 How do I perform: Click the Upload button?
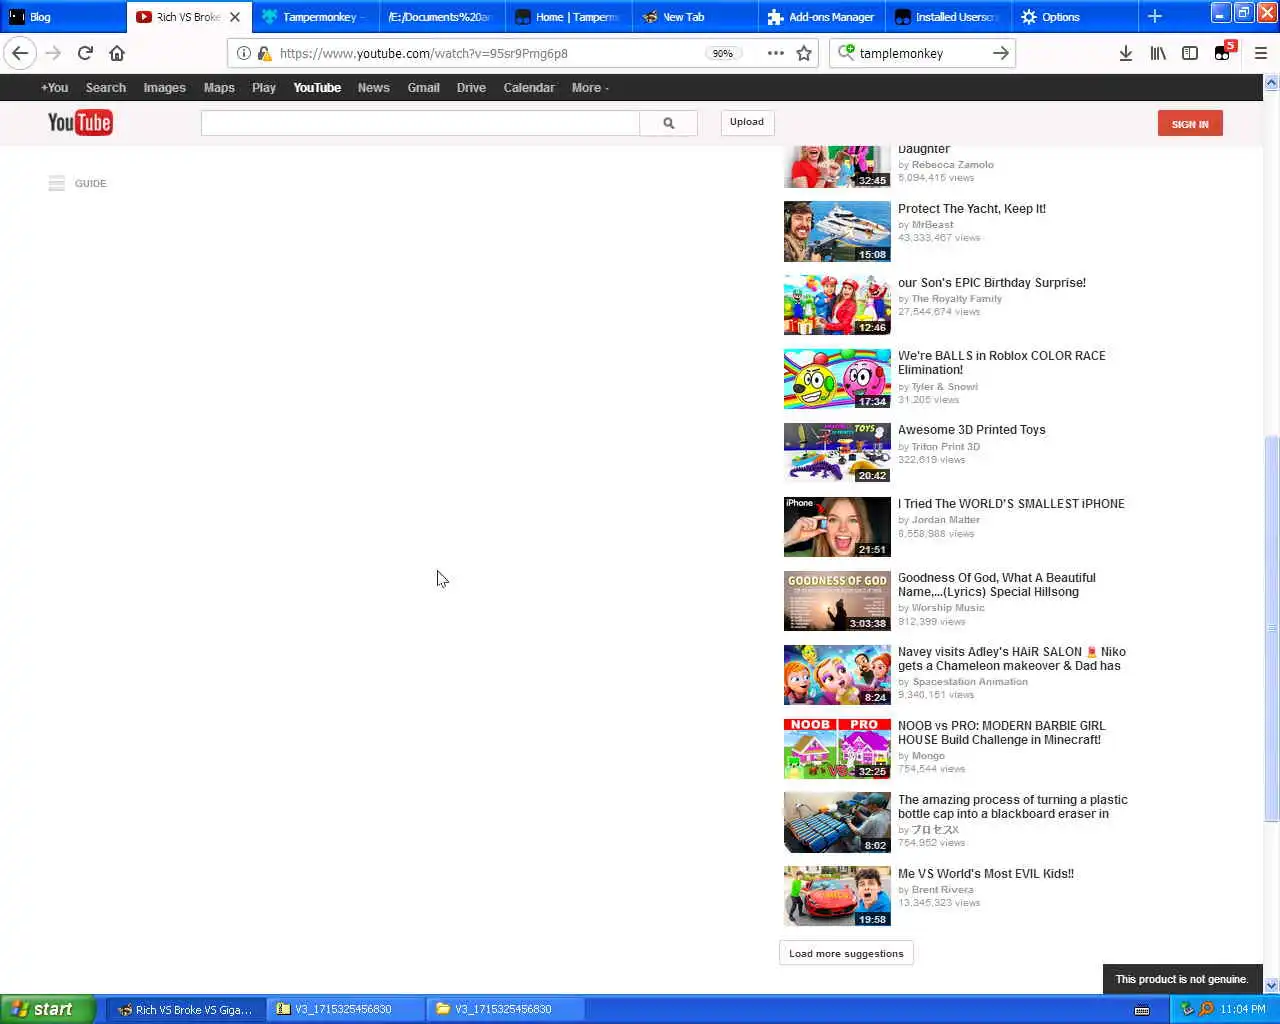click(x=746, y=122)
